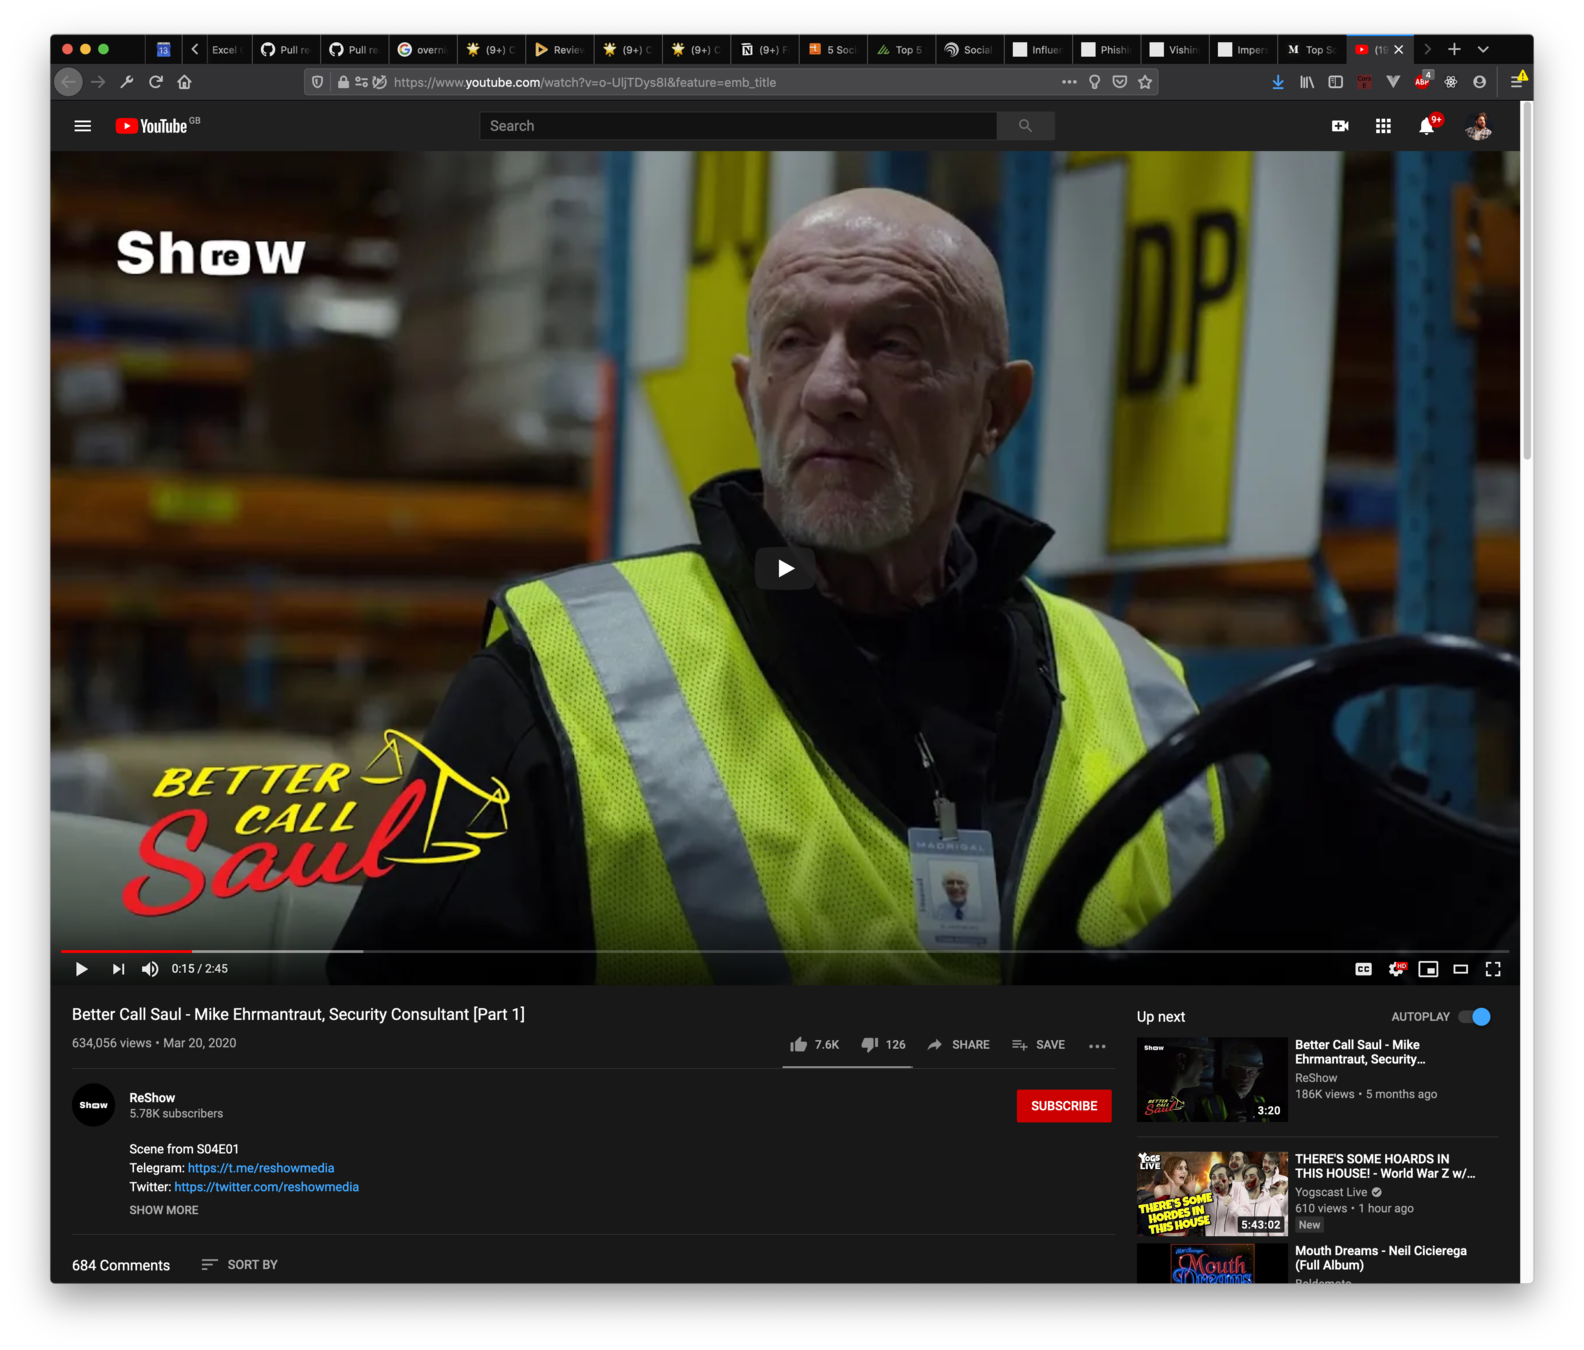The width and height of the screenshot is (1584, 1350).
Task: Open Telegram reshowmedia link
Action: click(261, 1168)
